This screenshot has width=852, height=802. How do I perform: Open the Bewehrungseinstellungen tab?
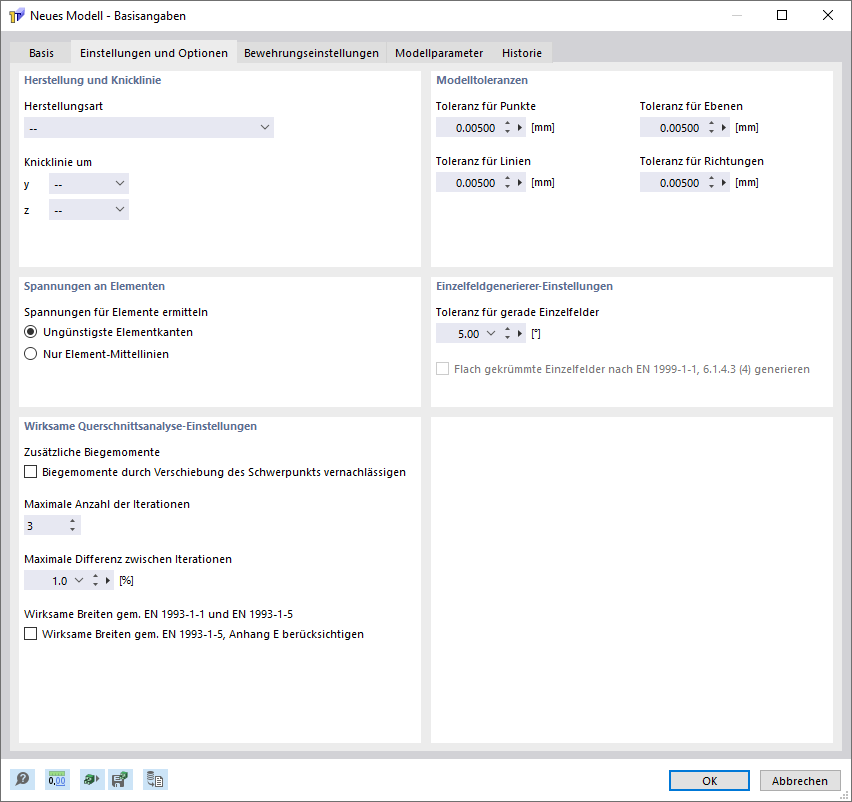pyautogui.click(x=311, y=53)
